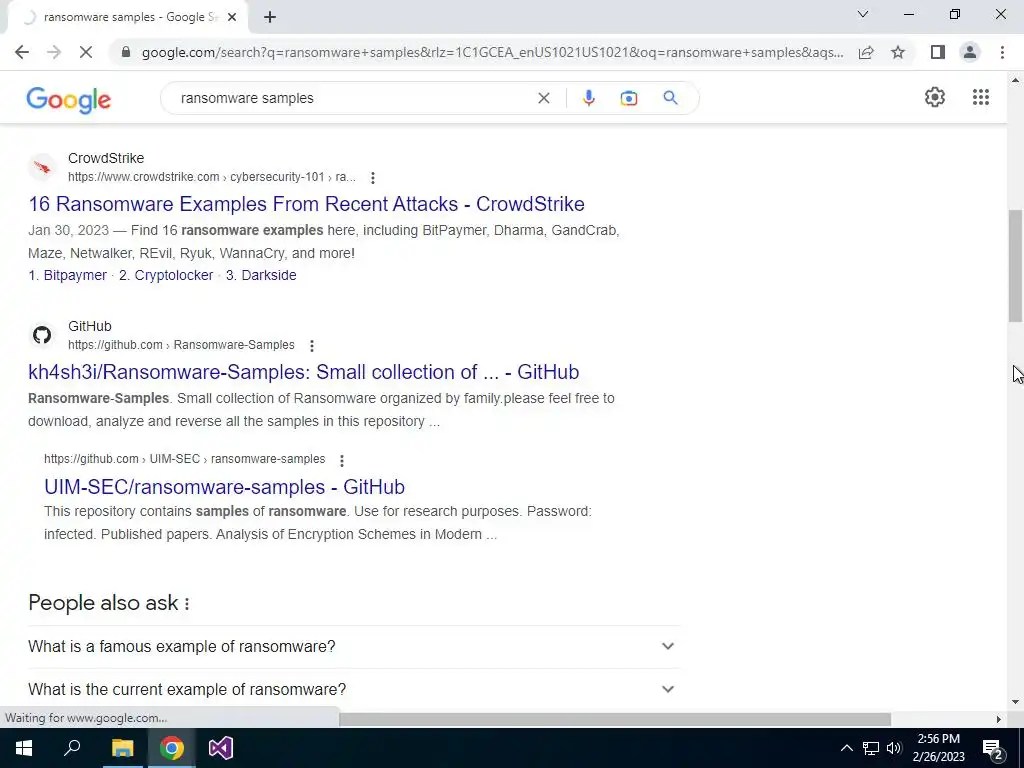The width and height of the screenshot is (1024, 768).
Task: Click the vertical scrollbar thumb
Action: [x=1015, y=266]
